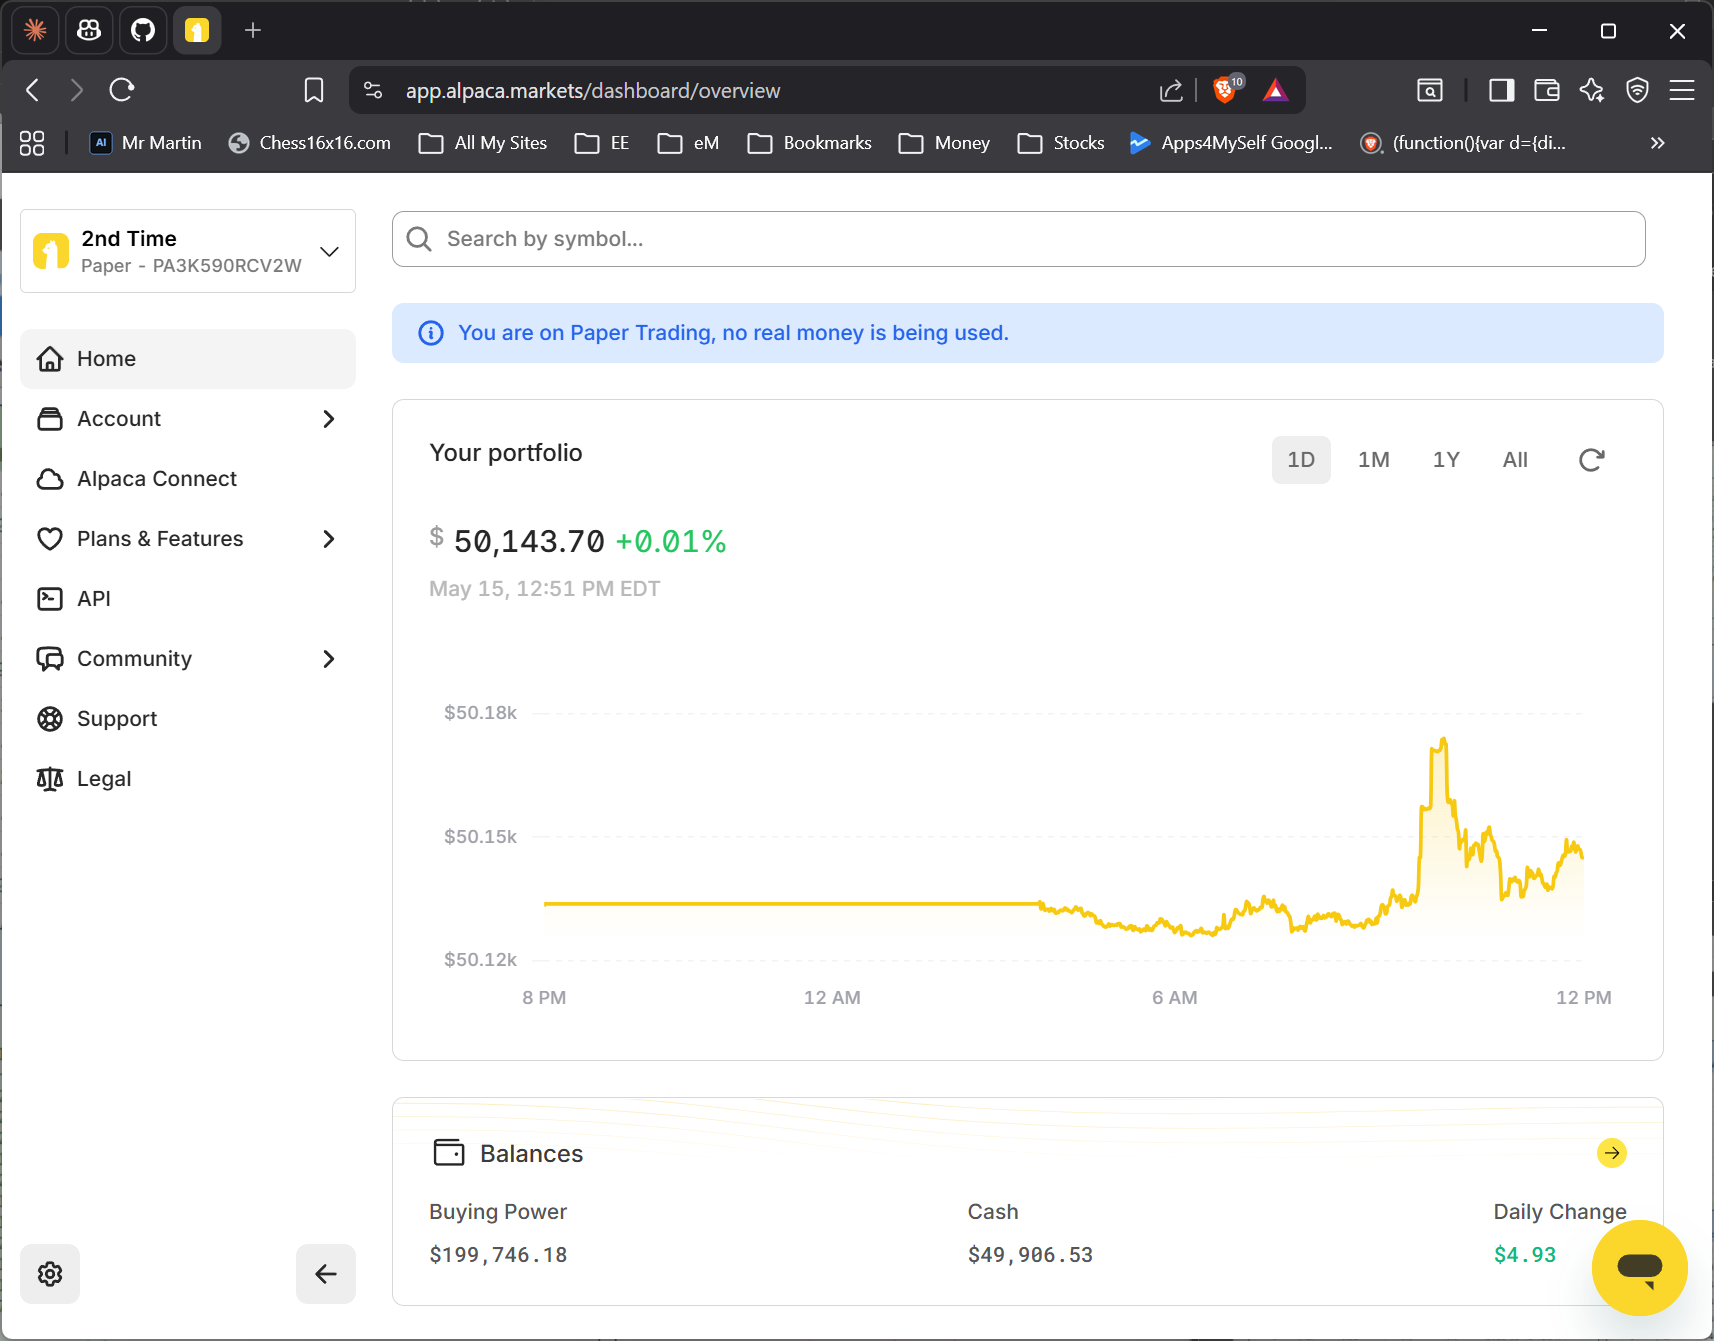Collapse sidebar with left arrow button
Screen dimensions: 1714x1341
coord(326,1274)
